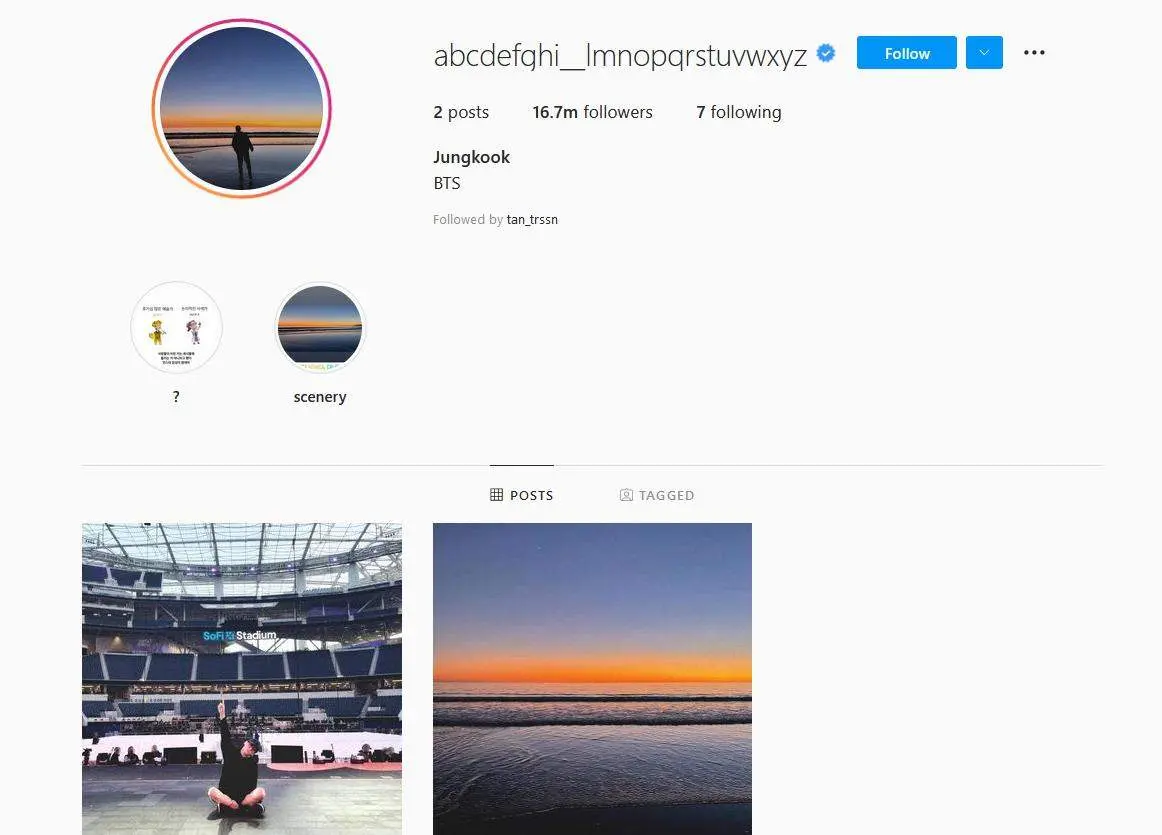Switch to the TAGGED tab
Image resolution: width=1162 pixels, height=835 pixels.
point(657,495)
